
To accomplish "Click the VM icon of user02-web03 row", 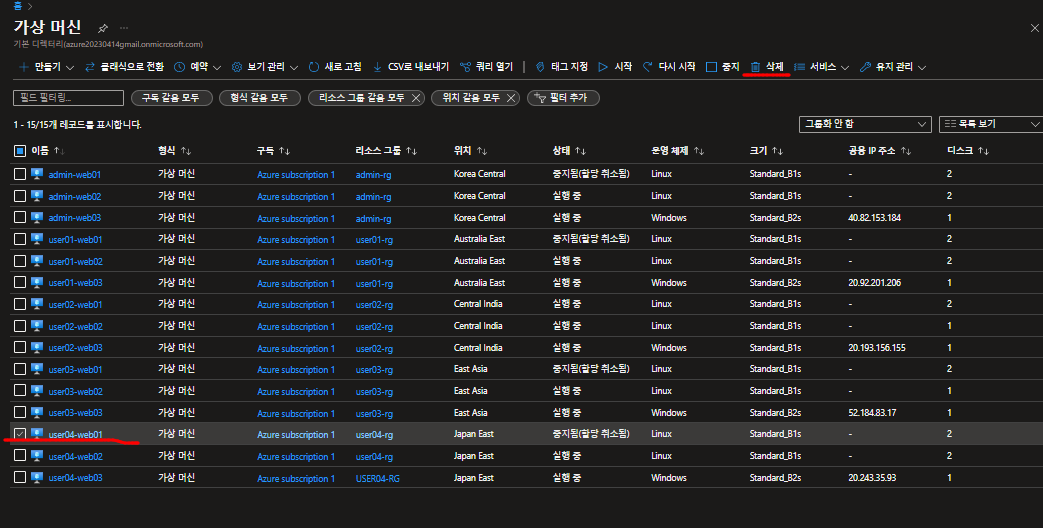I will click(x=37, y=347).
